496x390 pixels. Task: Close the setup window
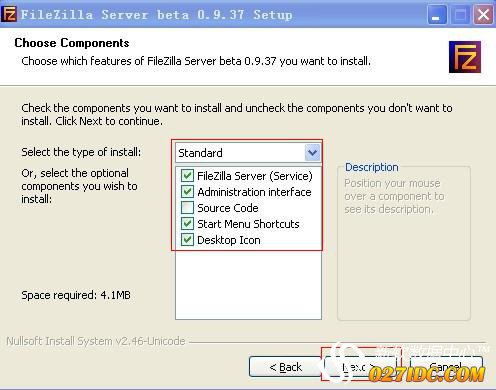click(x=483, y=15)
